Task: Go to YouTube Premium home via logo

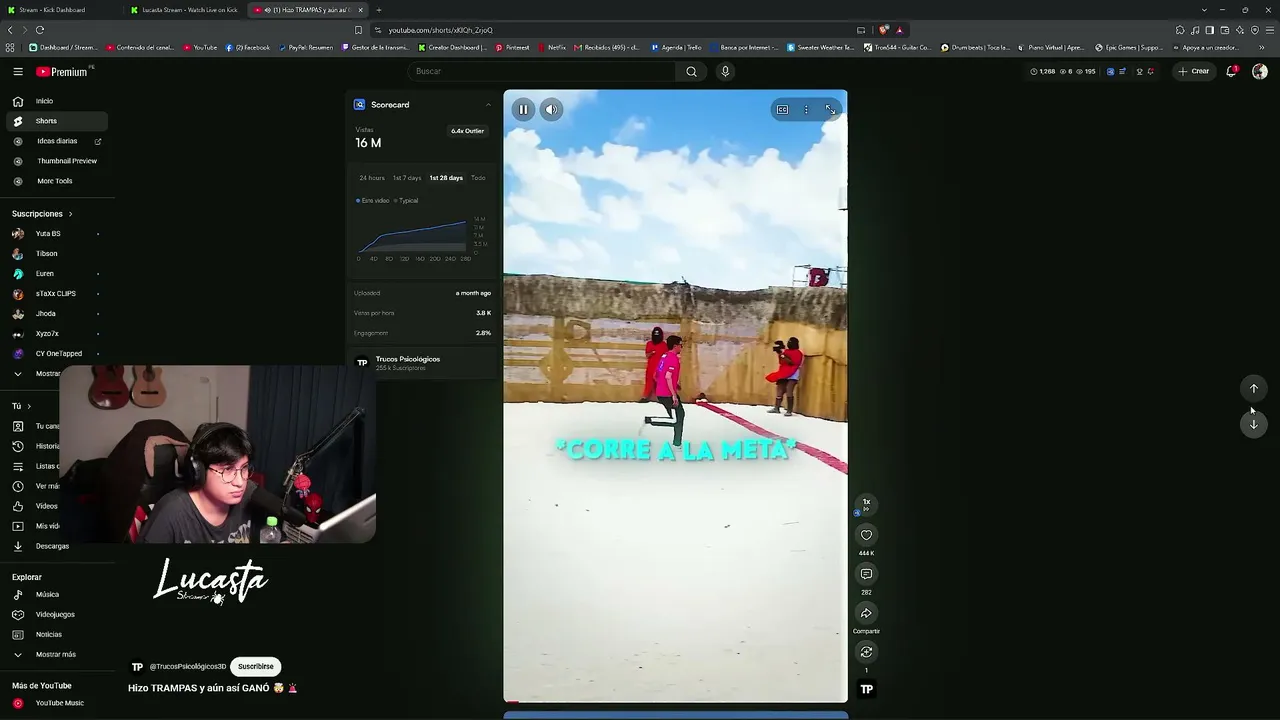Action: pyautogui.click(x=62, y=72)
